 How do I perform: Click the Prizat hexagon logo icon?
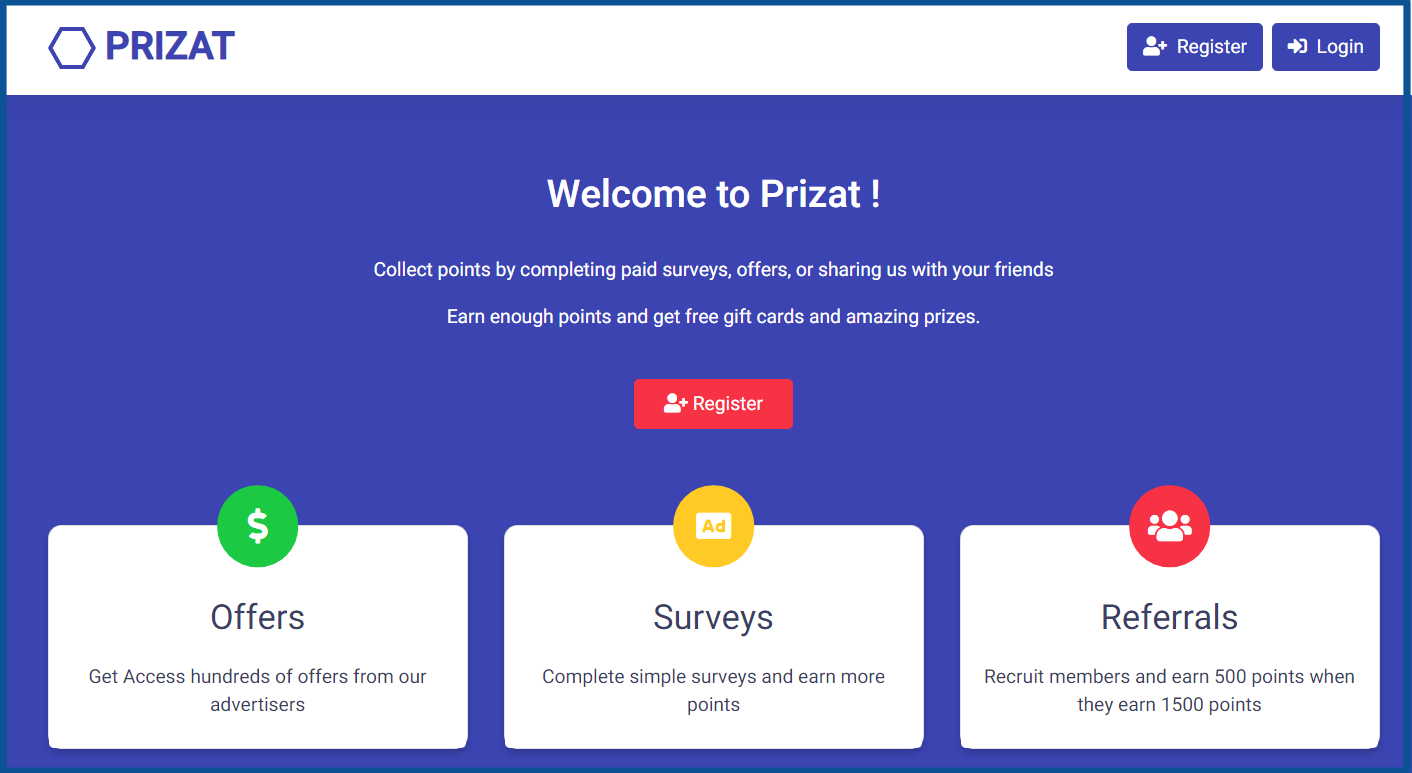point(72,47)
